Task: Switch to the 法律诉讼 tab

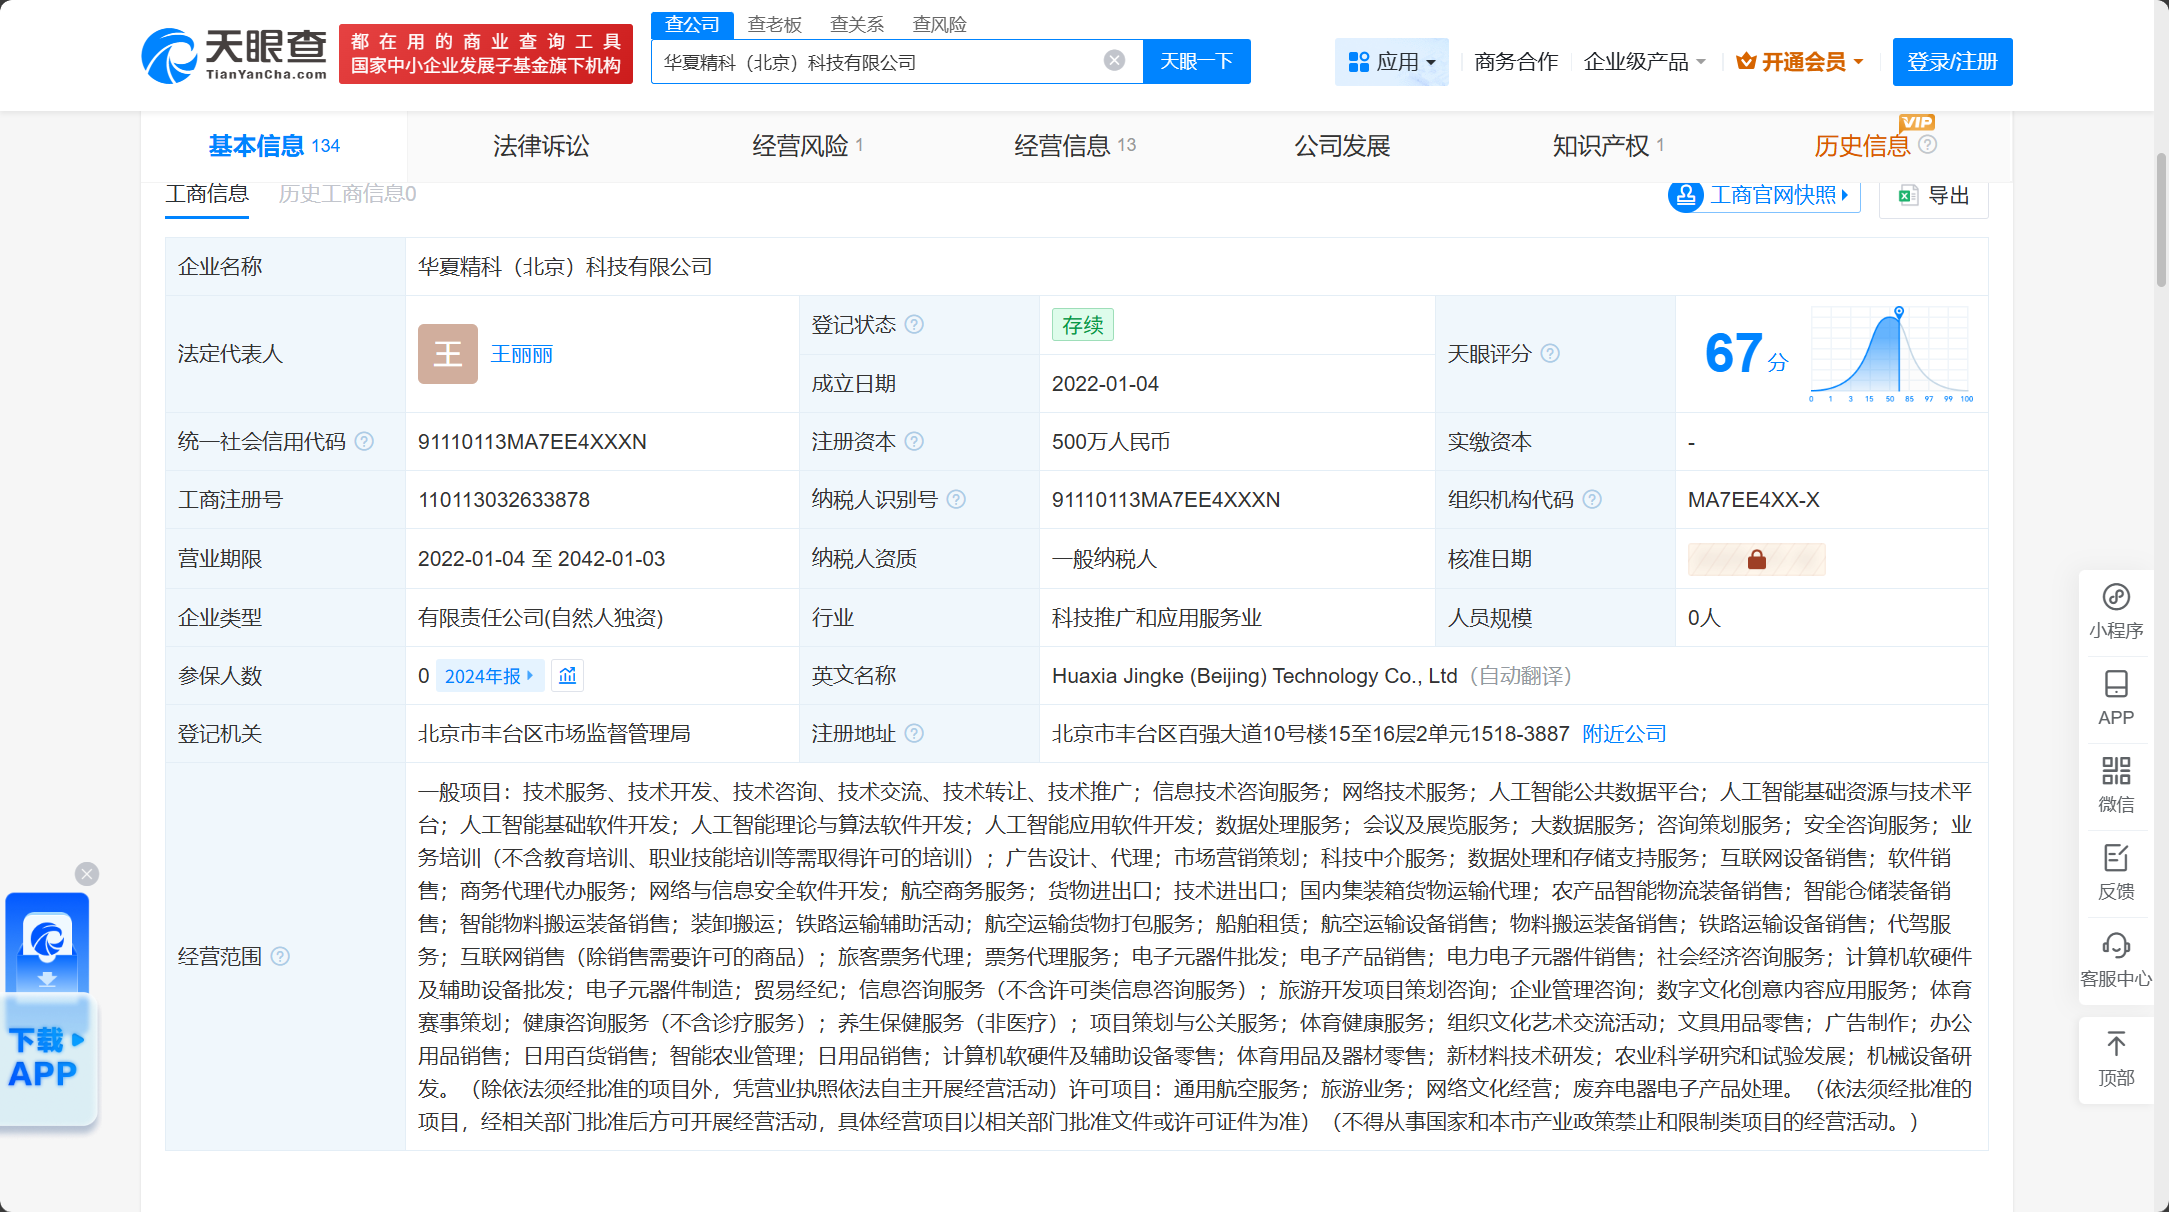Action: 541,146
